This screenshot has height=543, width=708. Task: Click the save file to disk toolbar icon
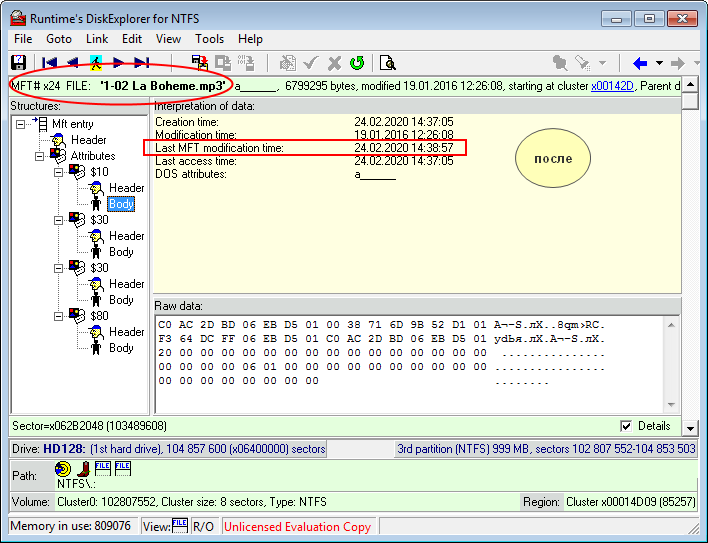click(x=200, y=63)
